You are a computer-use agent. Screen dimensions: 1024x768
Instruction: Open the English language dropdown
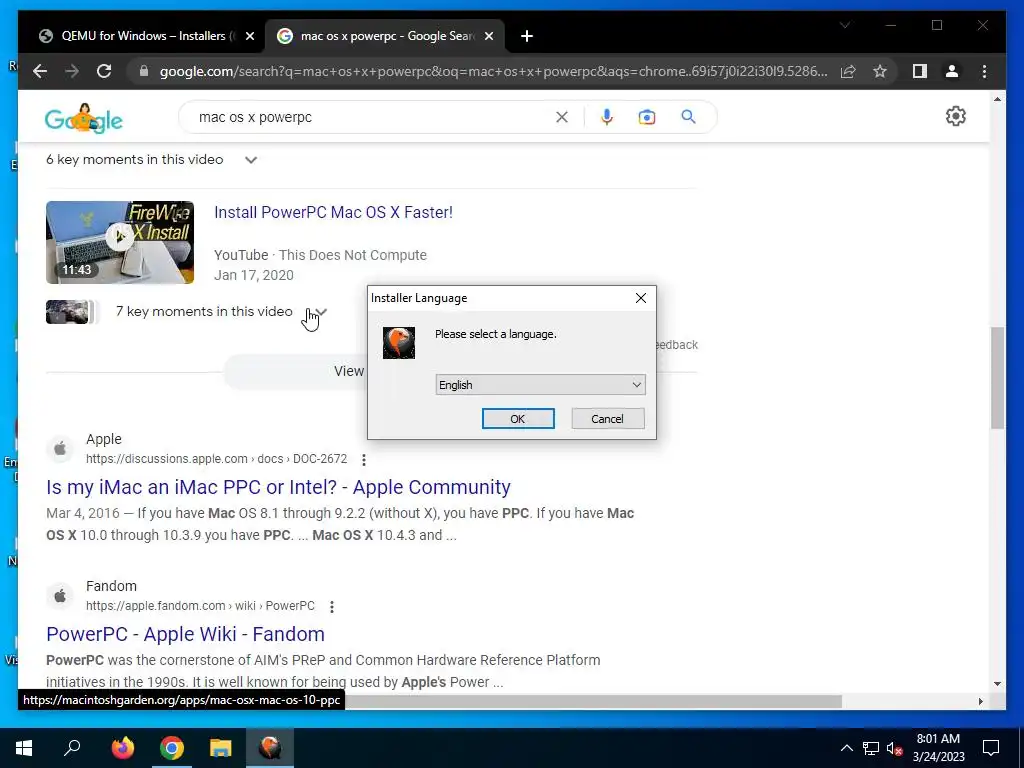pyautogui.click(x=540, y=385)
